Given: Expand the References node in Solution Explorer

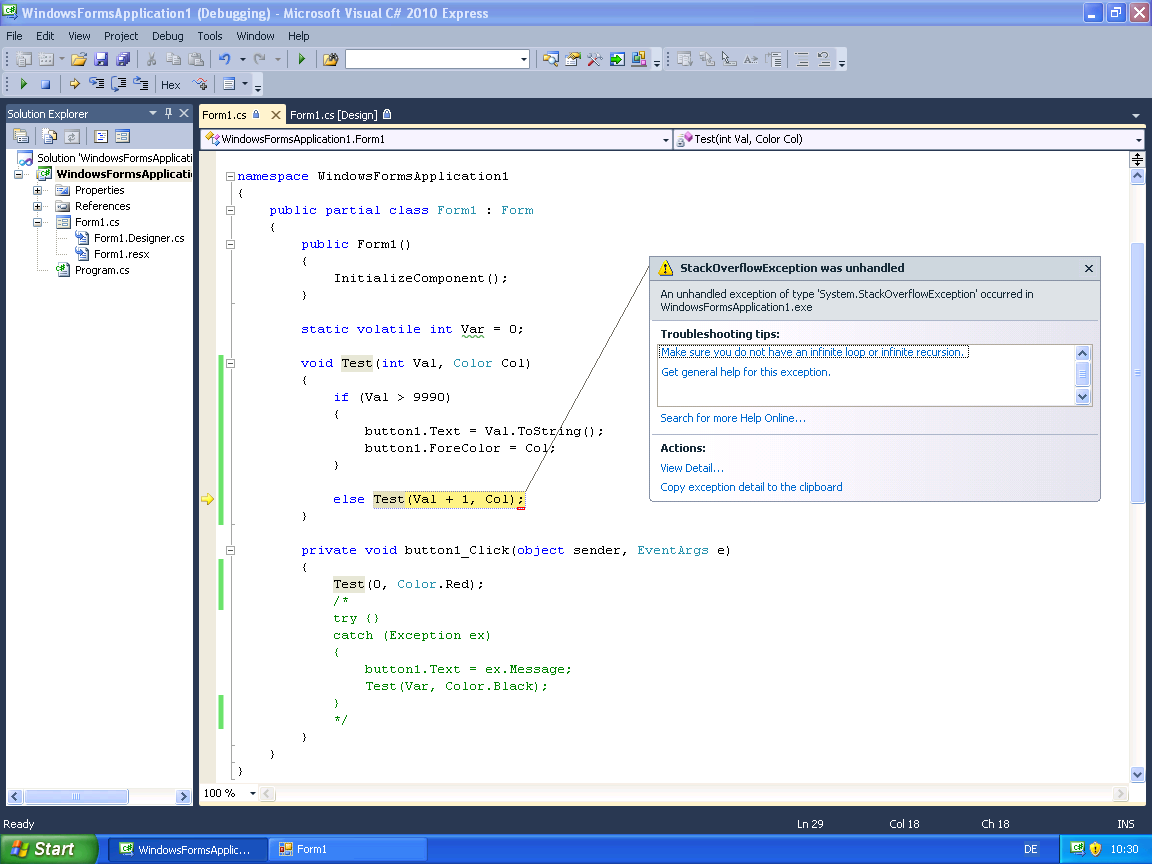Looking at the screenshot, I should [37, 206].
